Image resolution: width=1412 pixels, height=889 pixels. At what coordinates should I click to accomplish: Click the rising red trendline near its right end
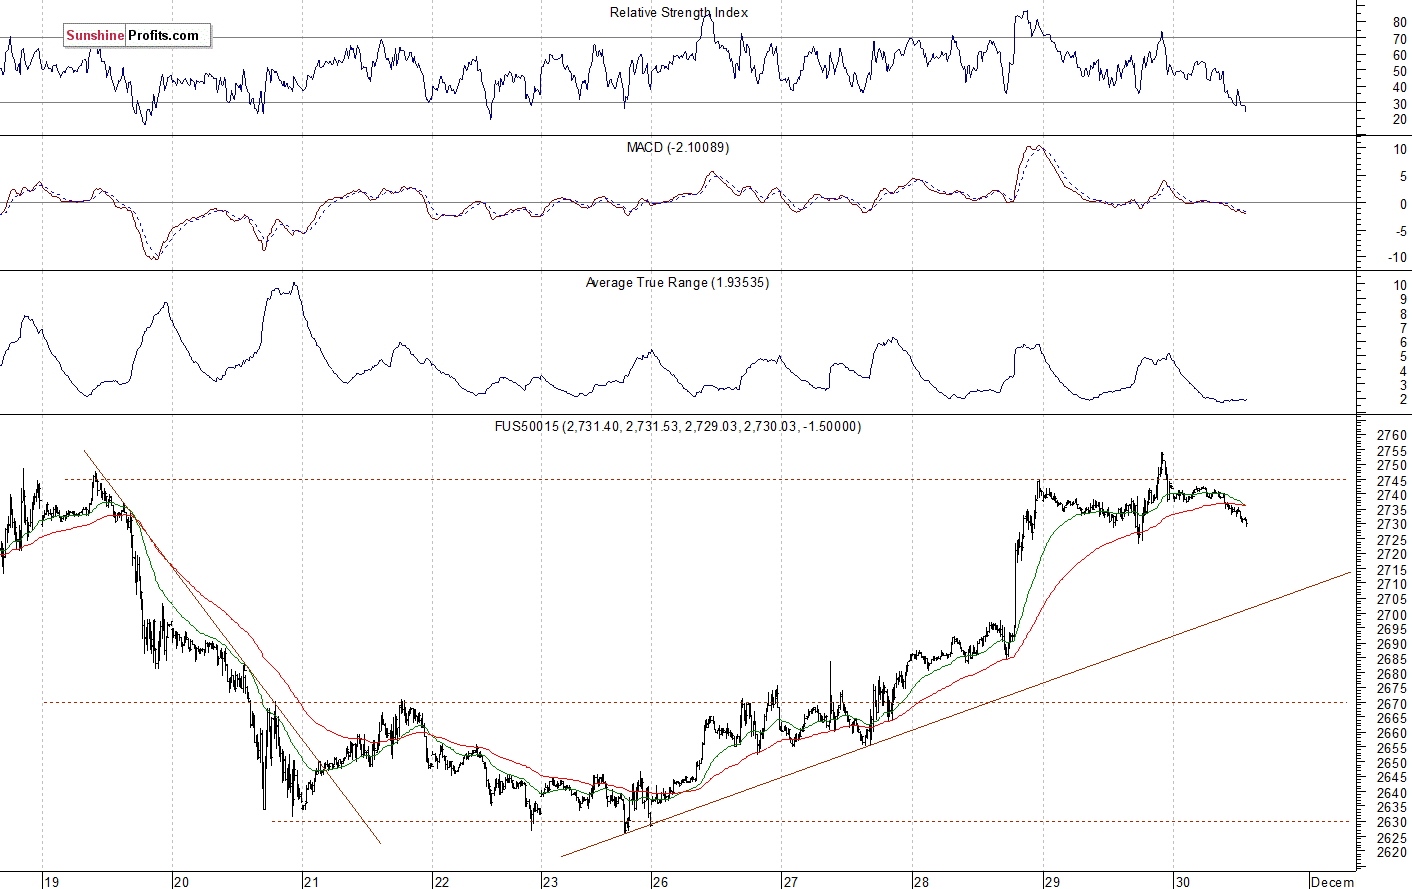1320,582
